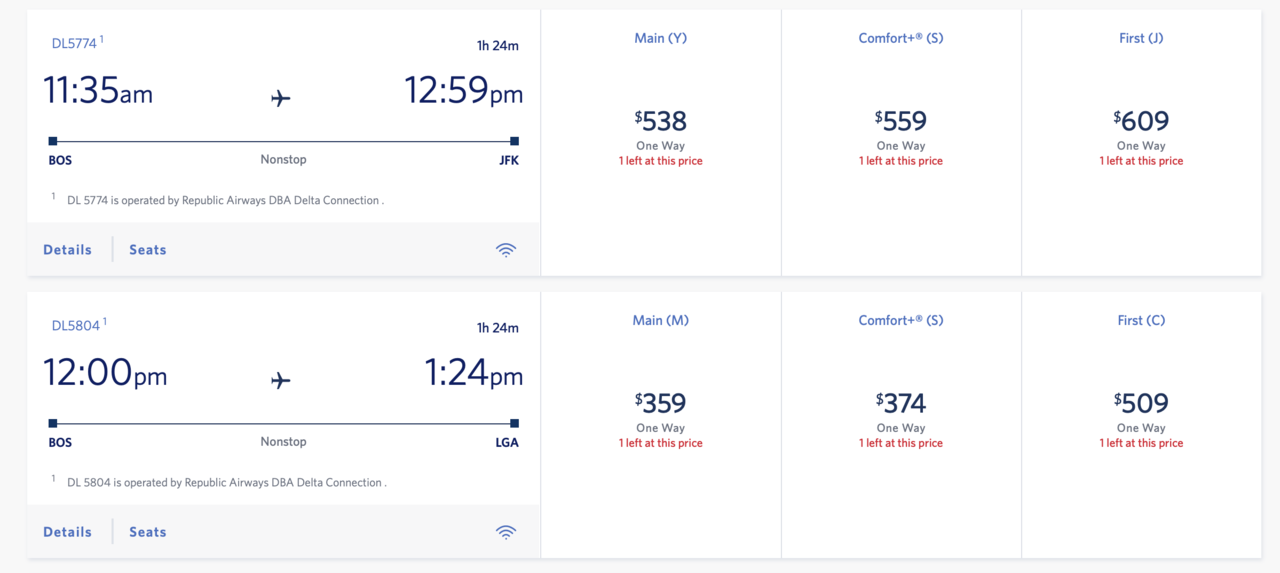Click airplane icon on BOS to LGA flight

coord(281,380)
